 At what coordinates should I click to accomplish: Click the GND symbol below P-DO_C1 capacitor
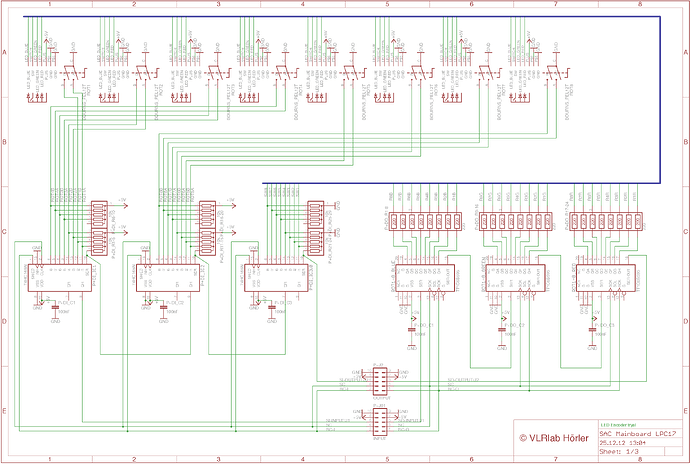(412, 348)
